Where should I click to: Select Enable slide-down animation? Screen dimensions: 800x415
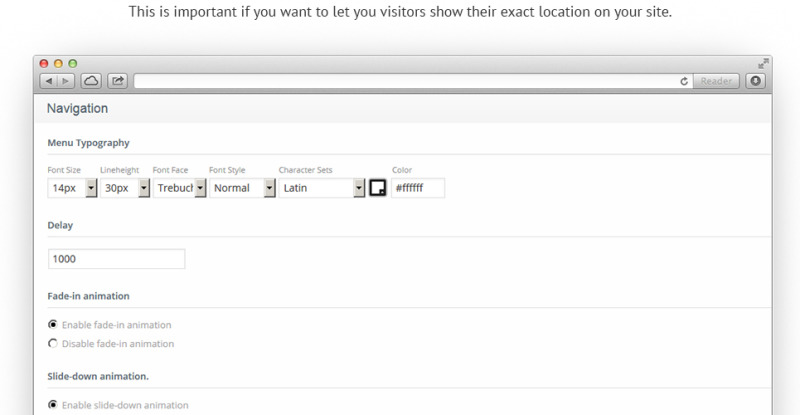click(x=53, y=405)
